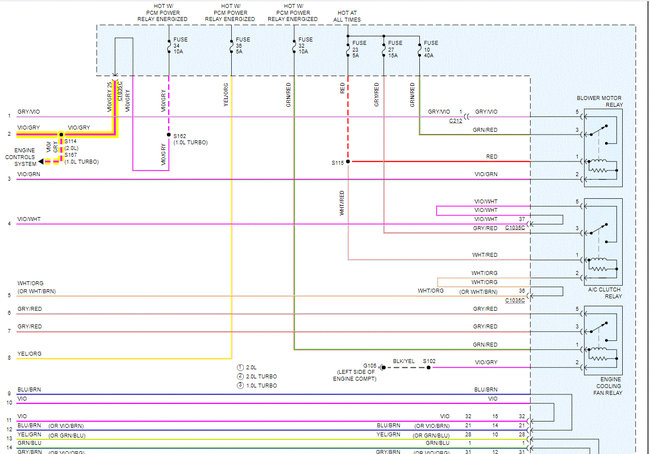Click the underlined C1035C label below pin 36
Image resolution: width=650 pixels, height=454 pixels.
coord(515,300)
